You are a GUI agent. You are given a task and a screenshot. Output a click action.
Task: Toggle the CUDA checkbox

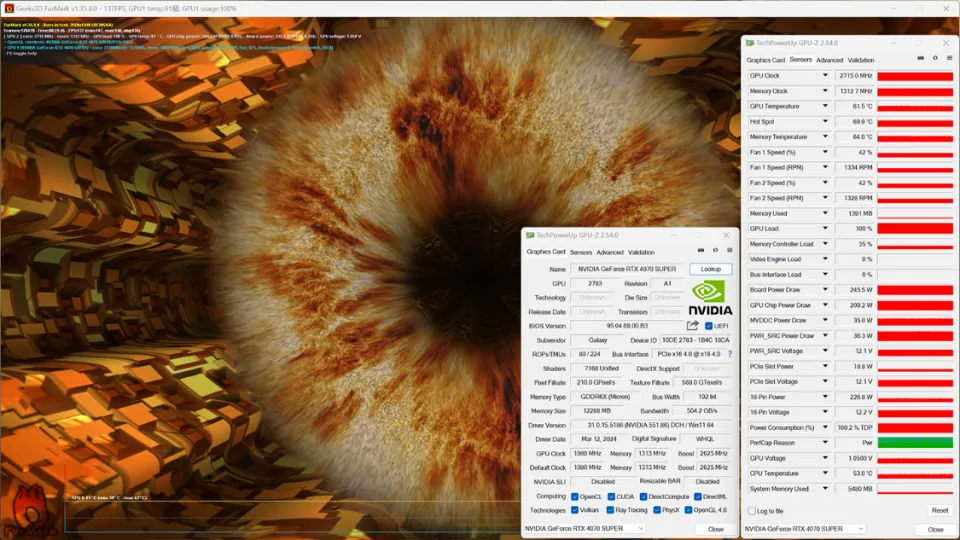(x=611, y=496)
